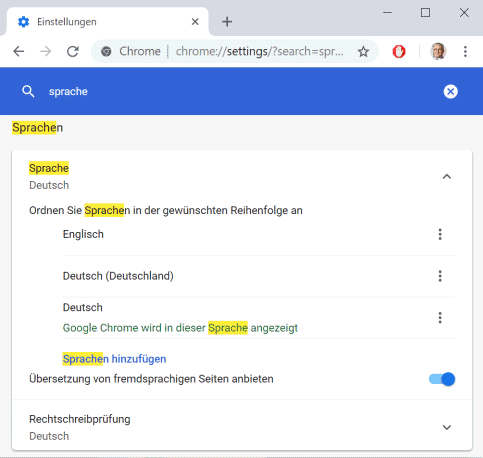Collapse the Sprache section chevron
Screen dimensions: 483x458
point(447,176)
